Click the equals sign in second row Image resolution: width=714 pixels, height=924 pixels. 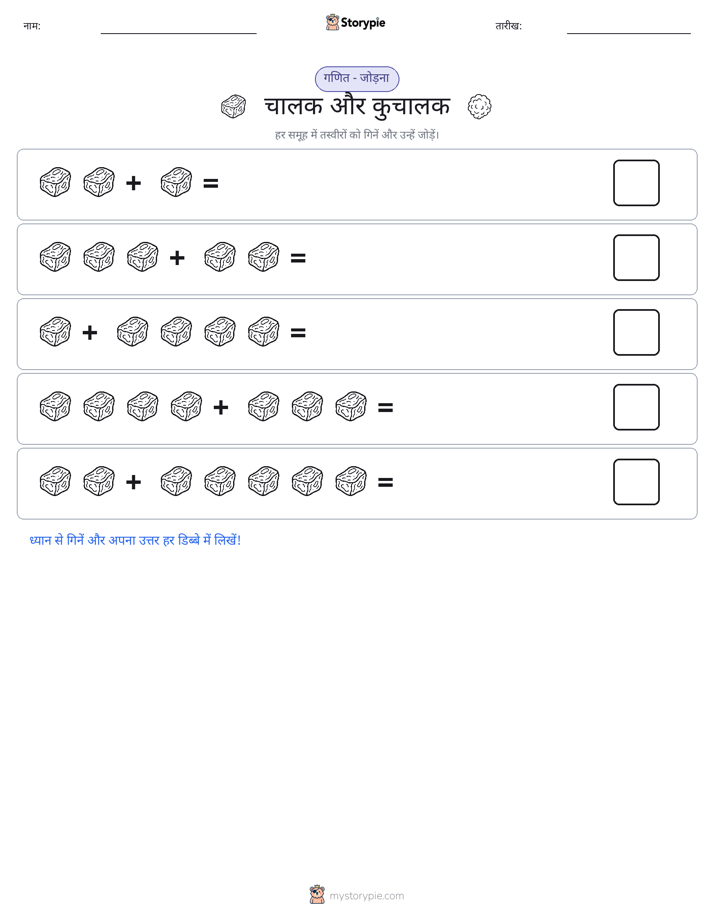tap(298, 258)
